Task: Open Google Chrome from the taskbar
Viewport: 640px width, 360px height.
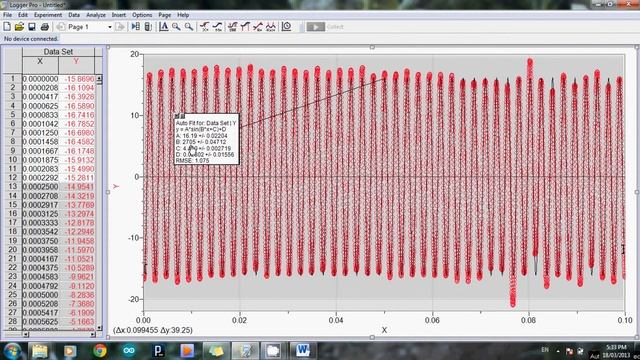Action: (100, 351)
